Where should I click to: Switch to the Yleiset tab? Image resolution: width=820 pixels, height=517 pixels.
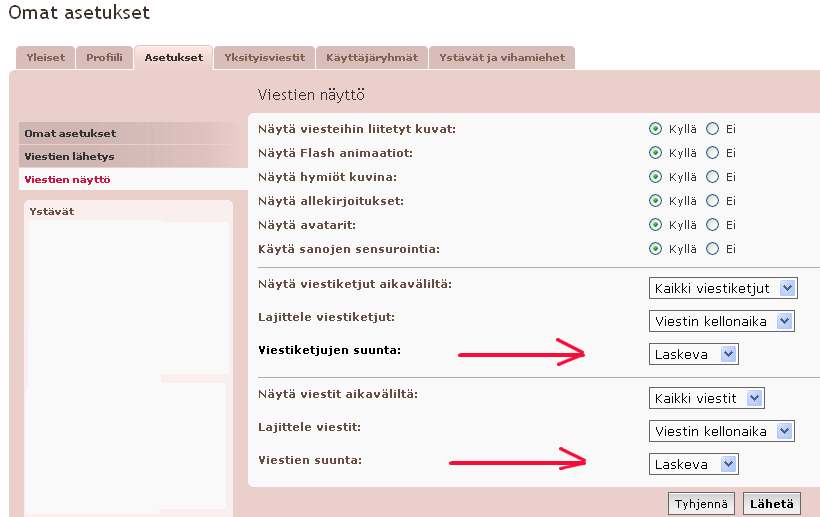tap(45, 58)
